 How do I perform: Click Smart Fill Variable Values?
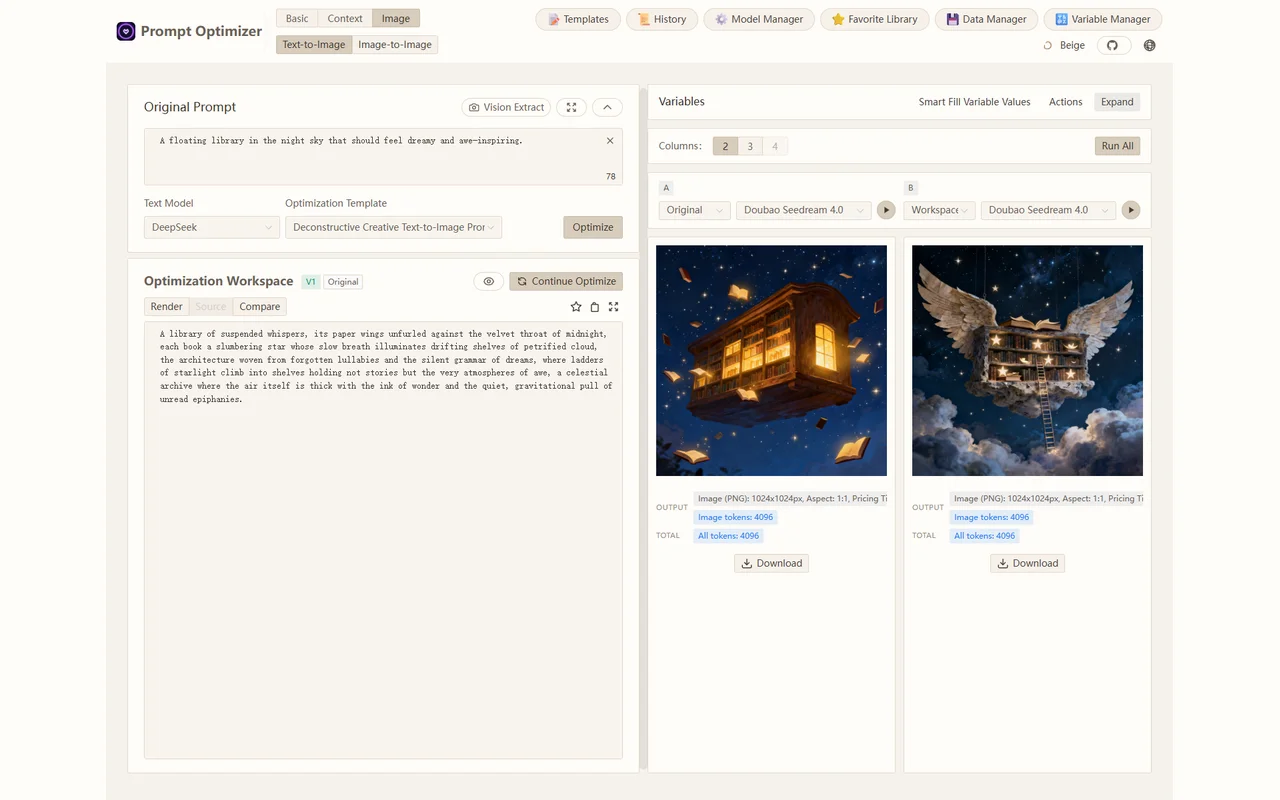pyautogui.click(x=974, y=102)
